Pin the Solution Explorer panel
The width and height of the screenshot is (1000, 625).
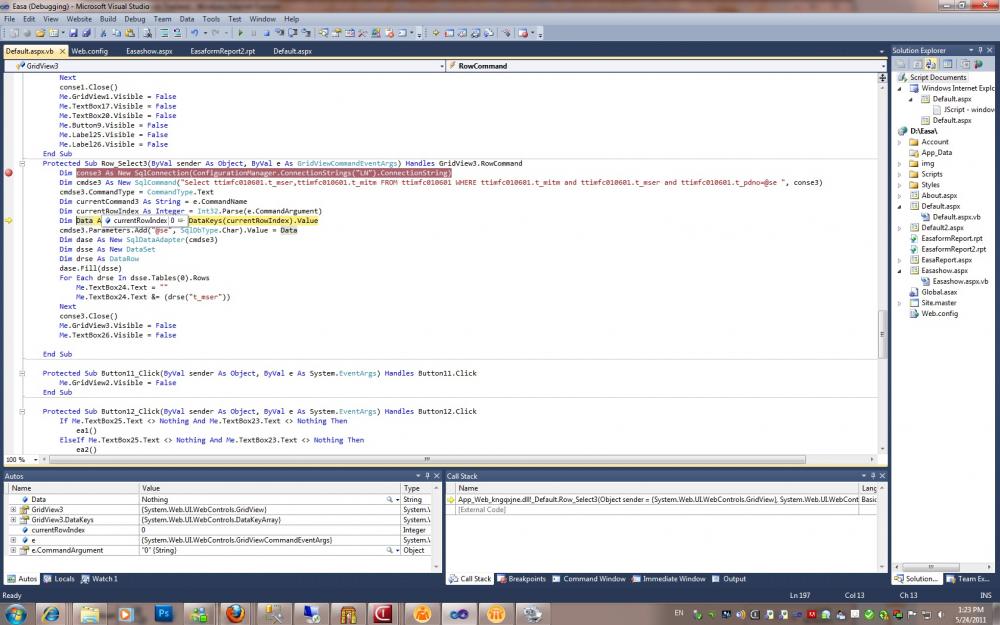[981, 50]
